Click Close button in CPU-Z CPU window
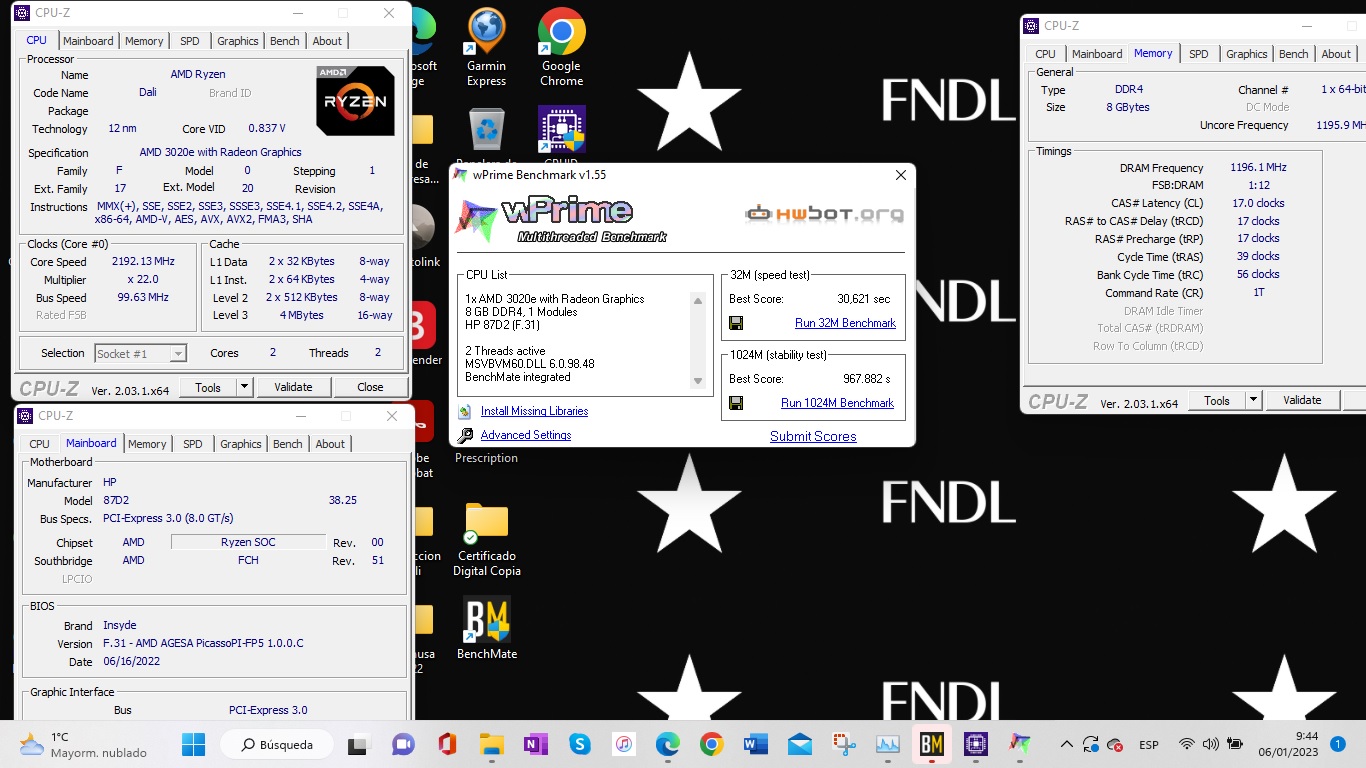1366x768 pixels. (x=370, y=387)
